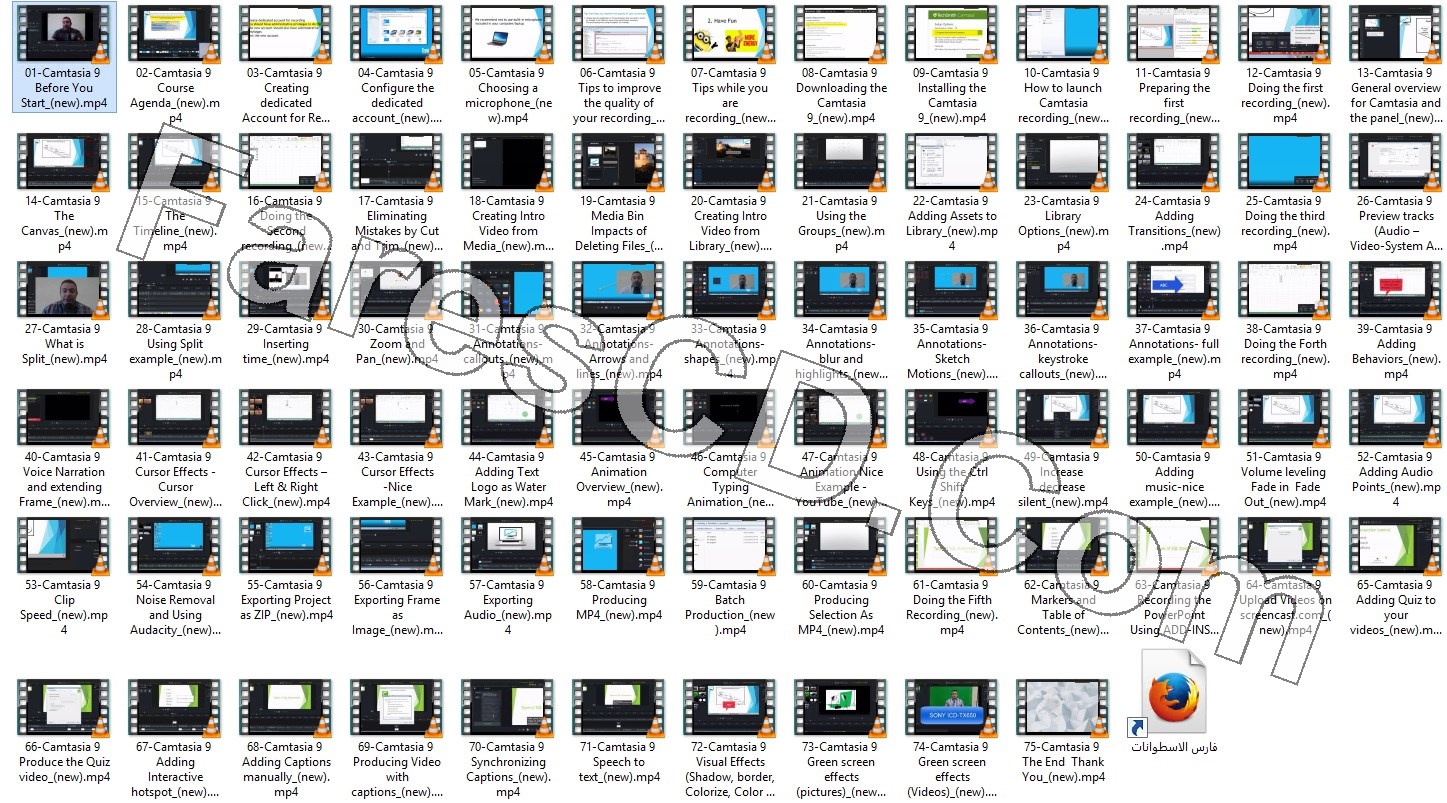Select 40-Camtasia 9 Voice Narration and extending Frame
Viewport: 1447px width, 803px height.
[x=64, y=448]
